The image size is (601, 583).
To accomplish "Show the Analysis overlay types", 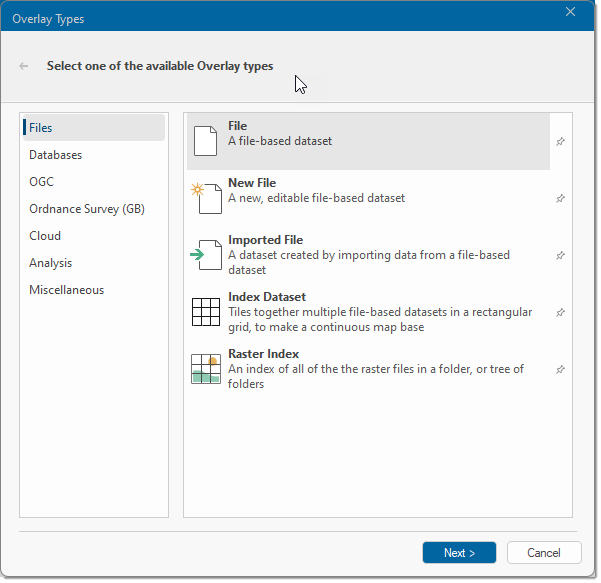I will click(51, 263).
